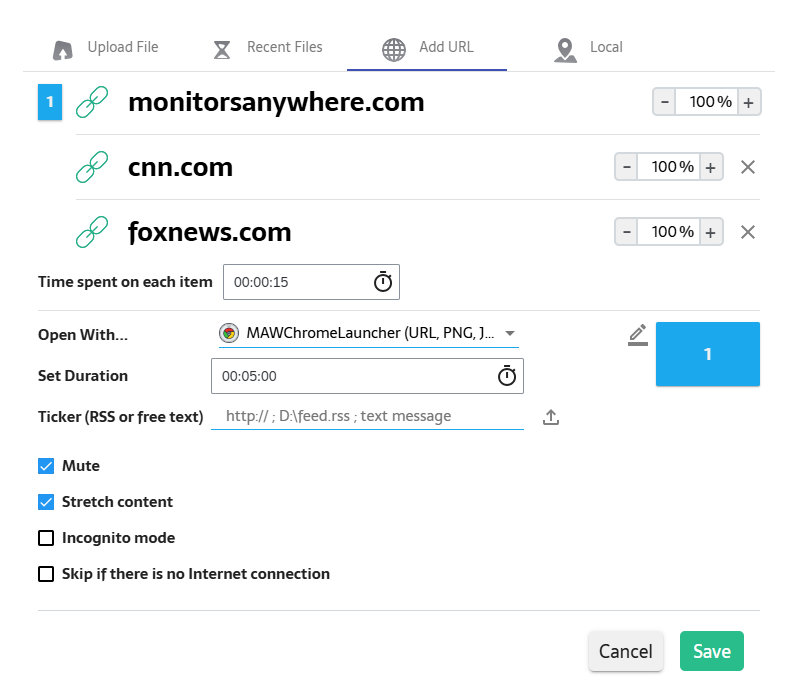Click the link icon beside cnn.com
The image size is (794, 700).
pyautogui.click(x=92, y=167)
